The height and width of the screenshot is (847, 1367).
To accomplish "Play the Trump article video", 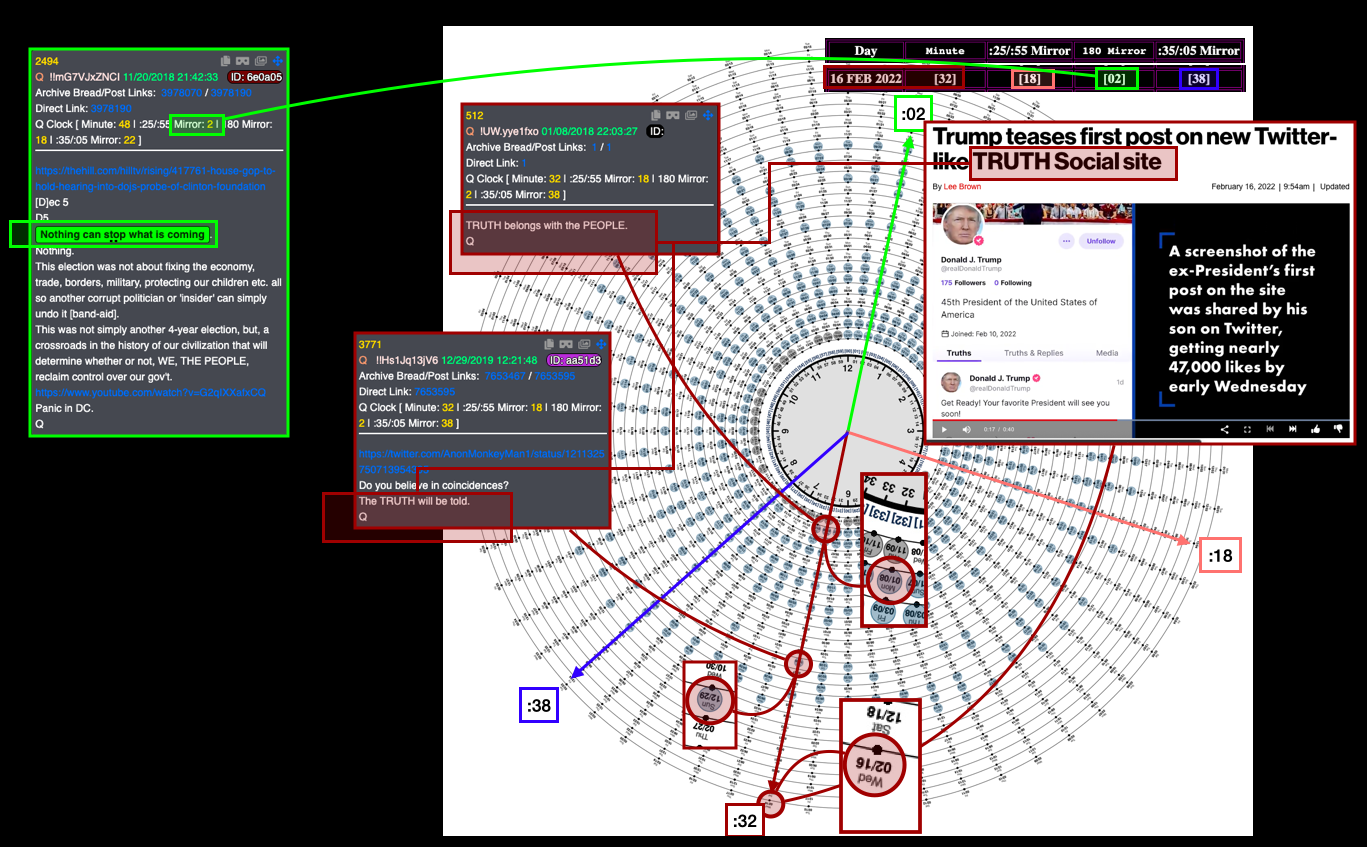I will 943,429.
